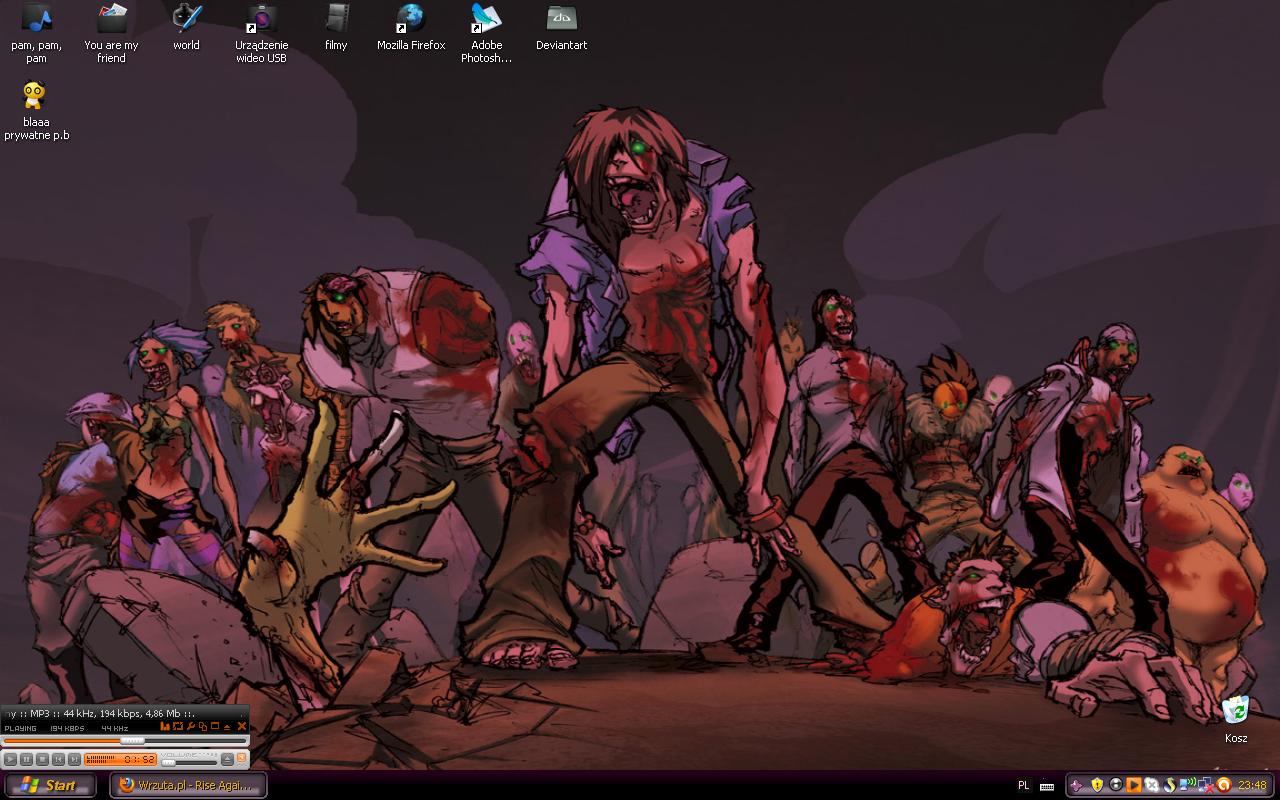The height and width of the screenshot is (800, 1280).
Task: Adjust the player's volume slider
Action: tap(189, 763)
